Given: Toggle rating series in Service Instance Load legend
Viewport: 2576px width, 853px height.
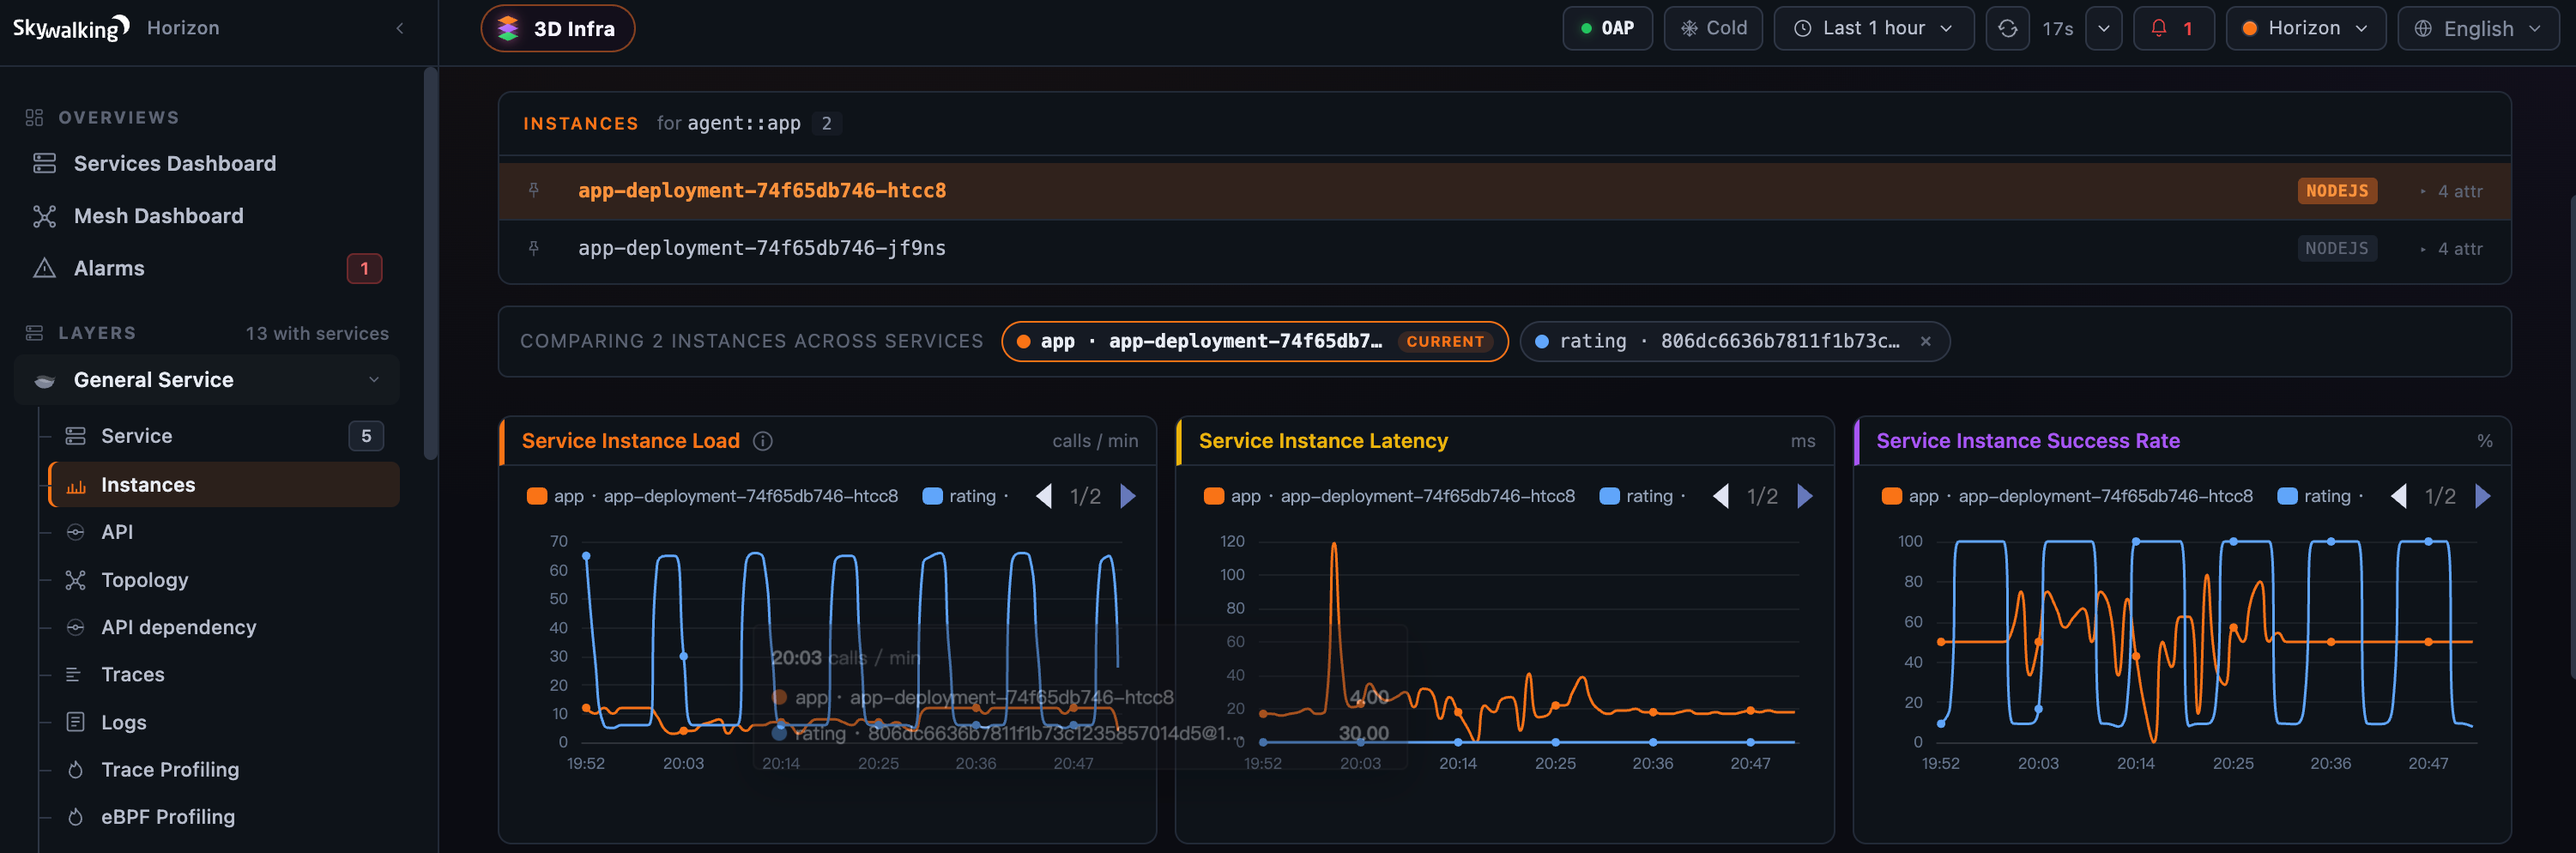Looking at the screenshot, I should pos(964,496).
